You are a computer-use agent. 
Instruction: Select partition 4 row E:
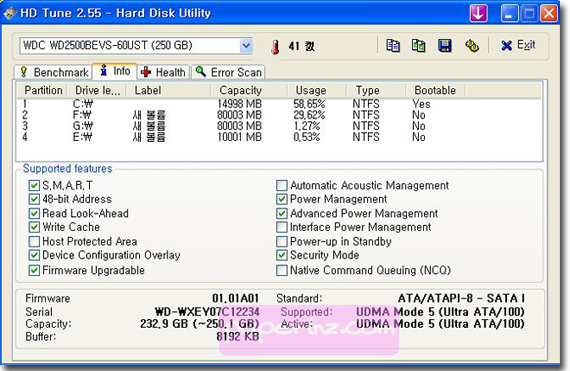click(x=279, y=137)
